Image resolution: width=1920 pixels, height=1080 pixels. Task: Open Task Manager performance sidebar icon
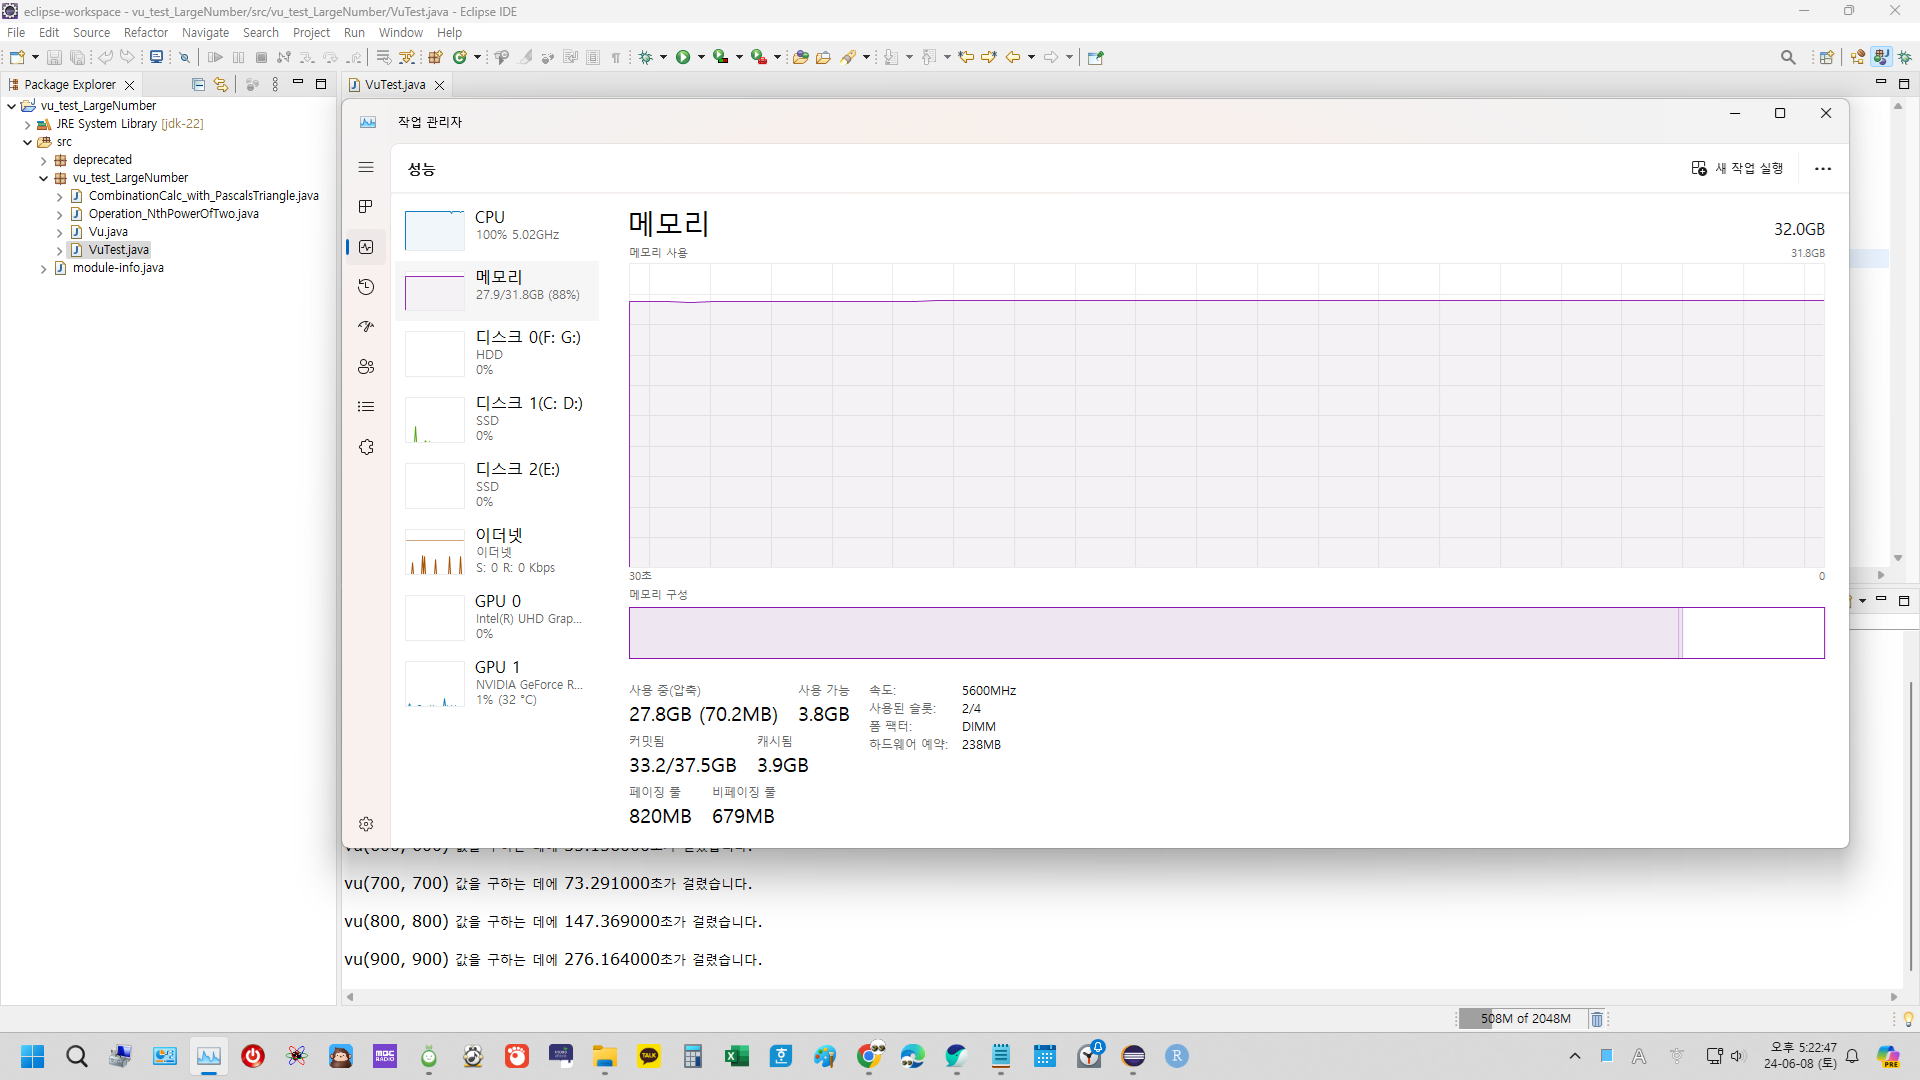366,247
